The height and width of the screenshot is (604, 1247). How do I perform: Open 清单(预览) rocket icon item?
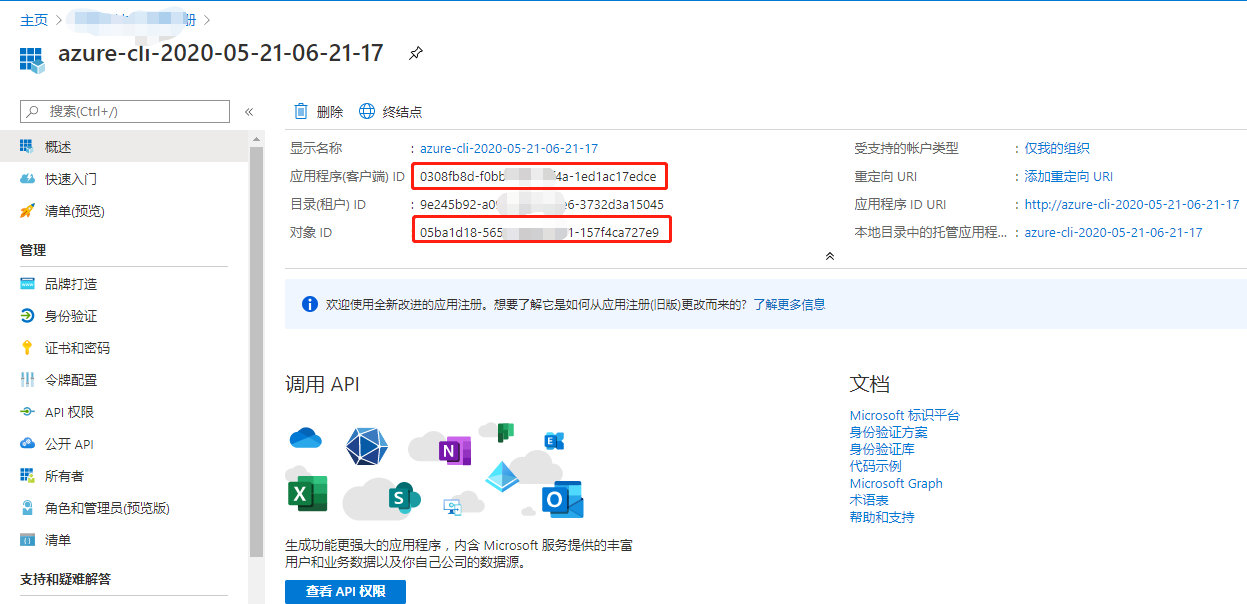coord(27,211)
